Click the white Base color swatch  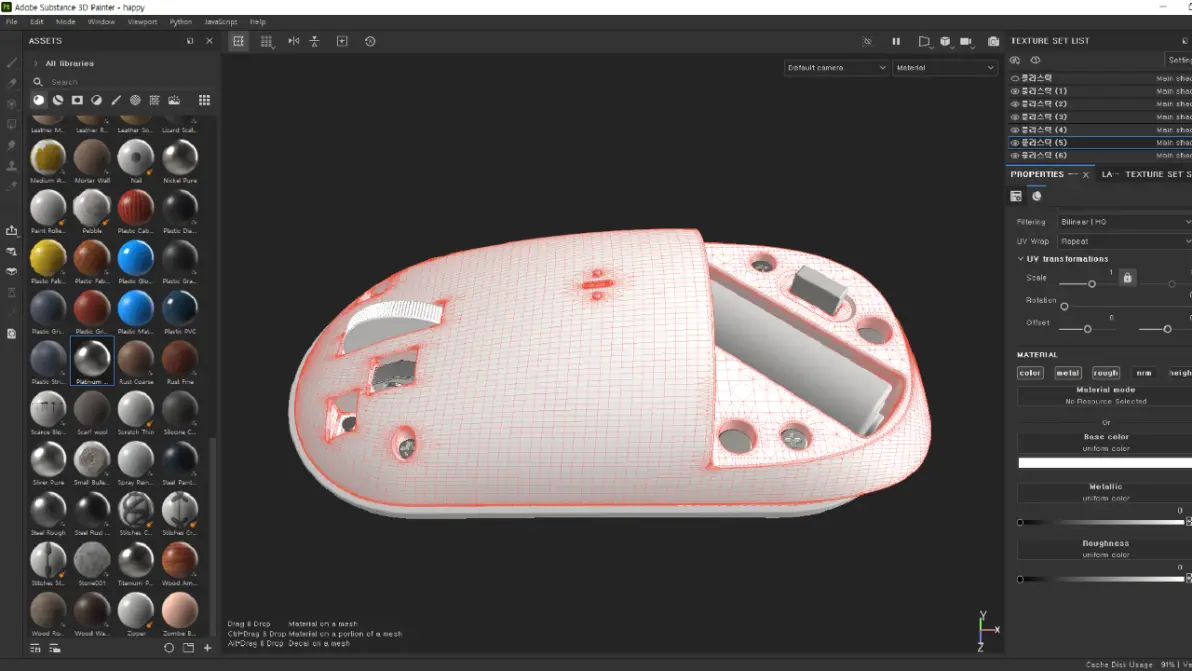(x=1104, y=463)
